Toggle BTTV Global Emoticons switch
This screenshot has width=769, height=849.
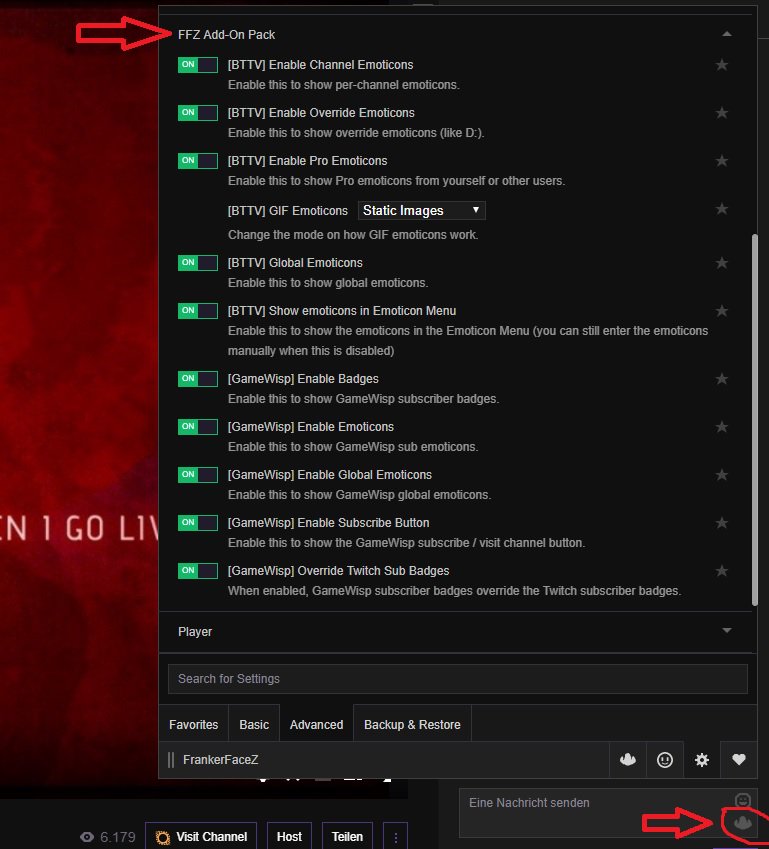click(198, 263)
